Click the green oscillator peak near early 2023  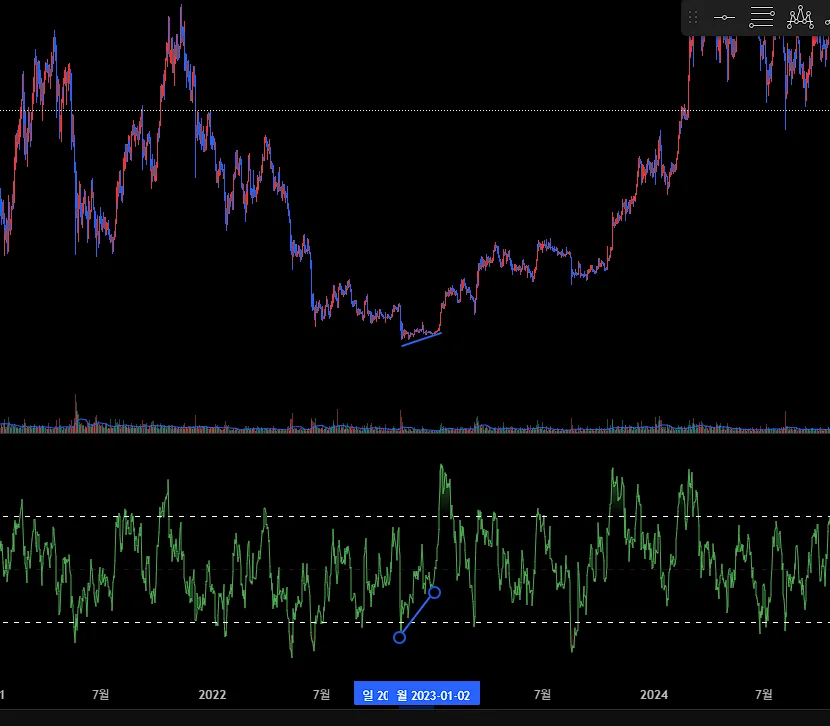[x=441, y=466]
